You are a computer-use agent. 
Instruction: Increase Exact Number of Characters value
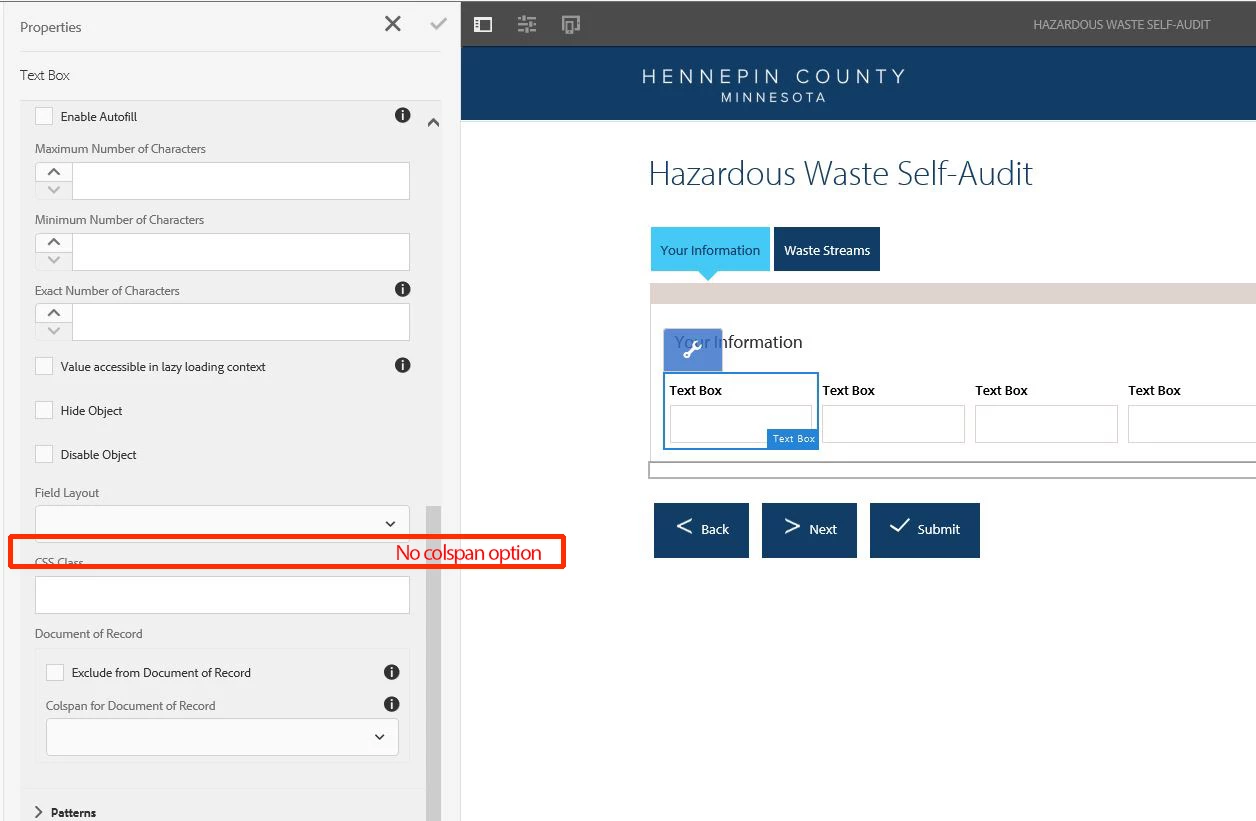pos(54,313)
